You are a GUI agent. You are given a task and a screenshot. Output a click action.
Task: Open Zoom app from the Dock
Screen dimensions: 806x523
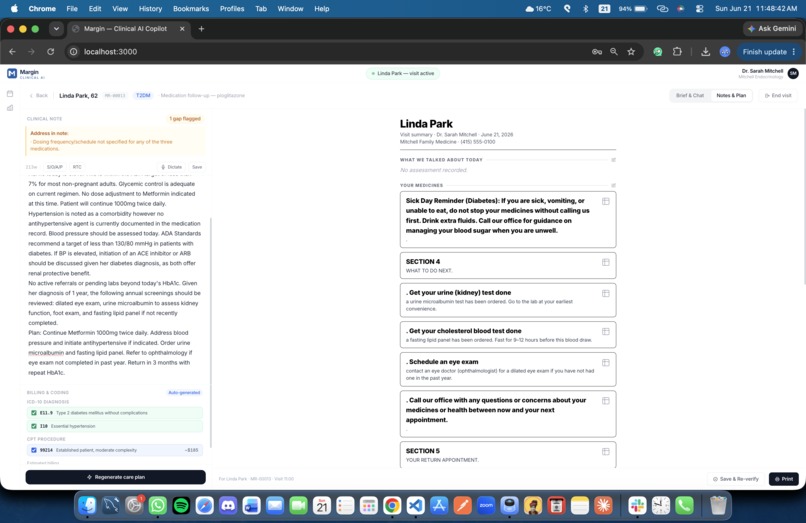click(x=486, y=506)
